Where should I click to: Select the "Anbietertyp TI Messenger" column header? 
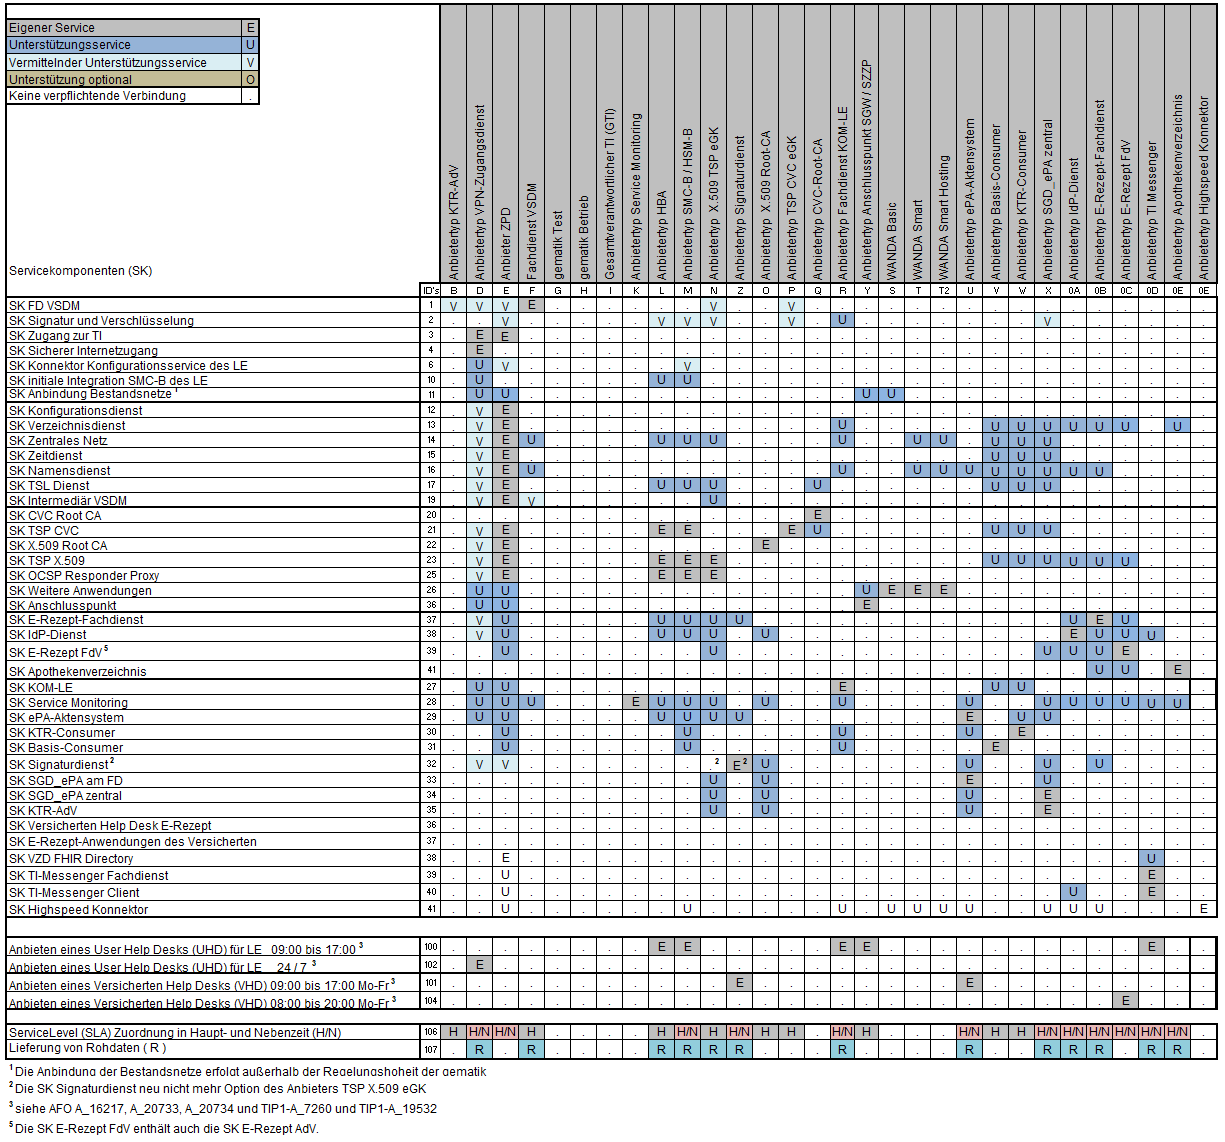(1152, 210)
